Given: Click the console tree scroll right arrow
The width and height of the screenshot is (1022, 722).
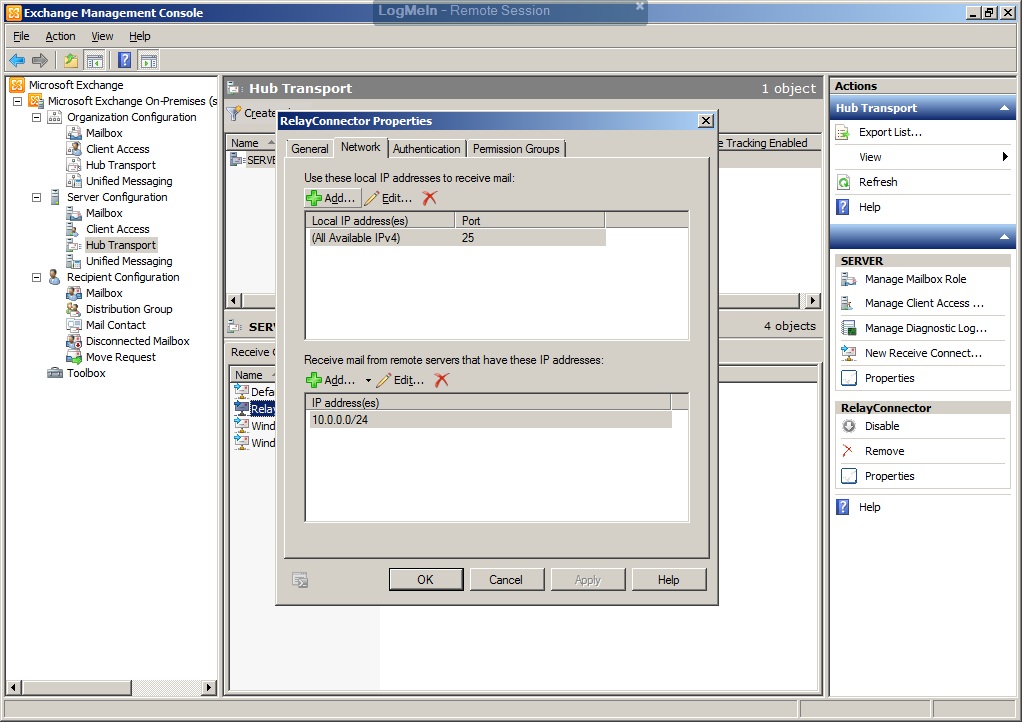Looking at the screenshot, I should [209, 687].
